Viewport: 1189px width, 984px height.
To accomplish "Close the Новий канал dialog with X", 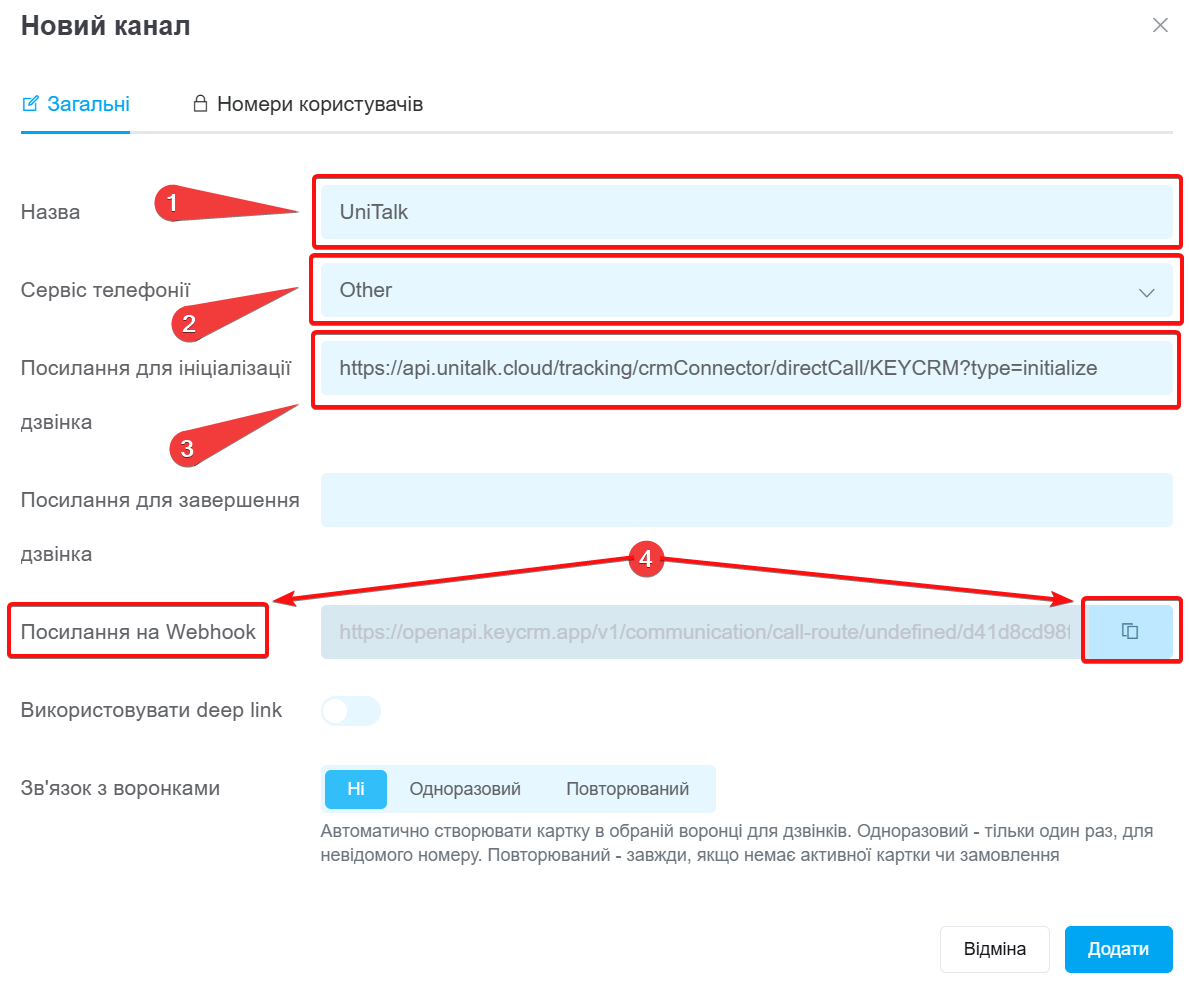I will click(x=1159, y=25).
